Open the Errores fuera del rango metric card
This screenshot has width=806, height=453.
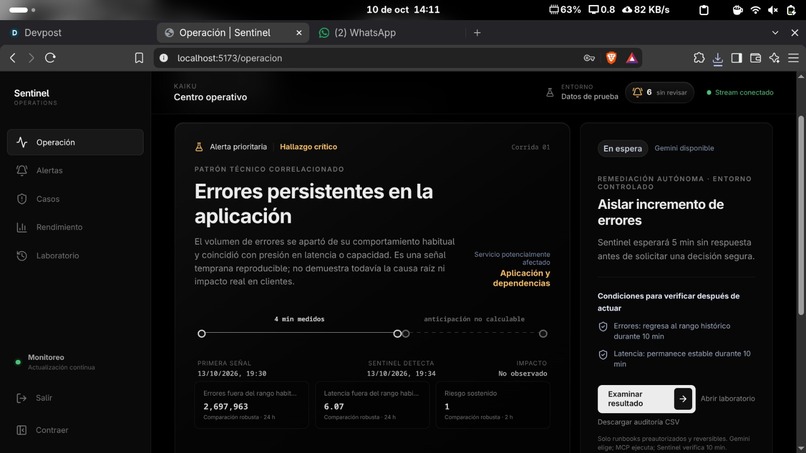tap(251, 405)
